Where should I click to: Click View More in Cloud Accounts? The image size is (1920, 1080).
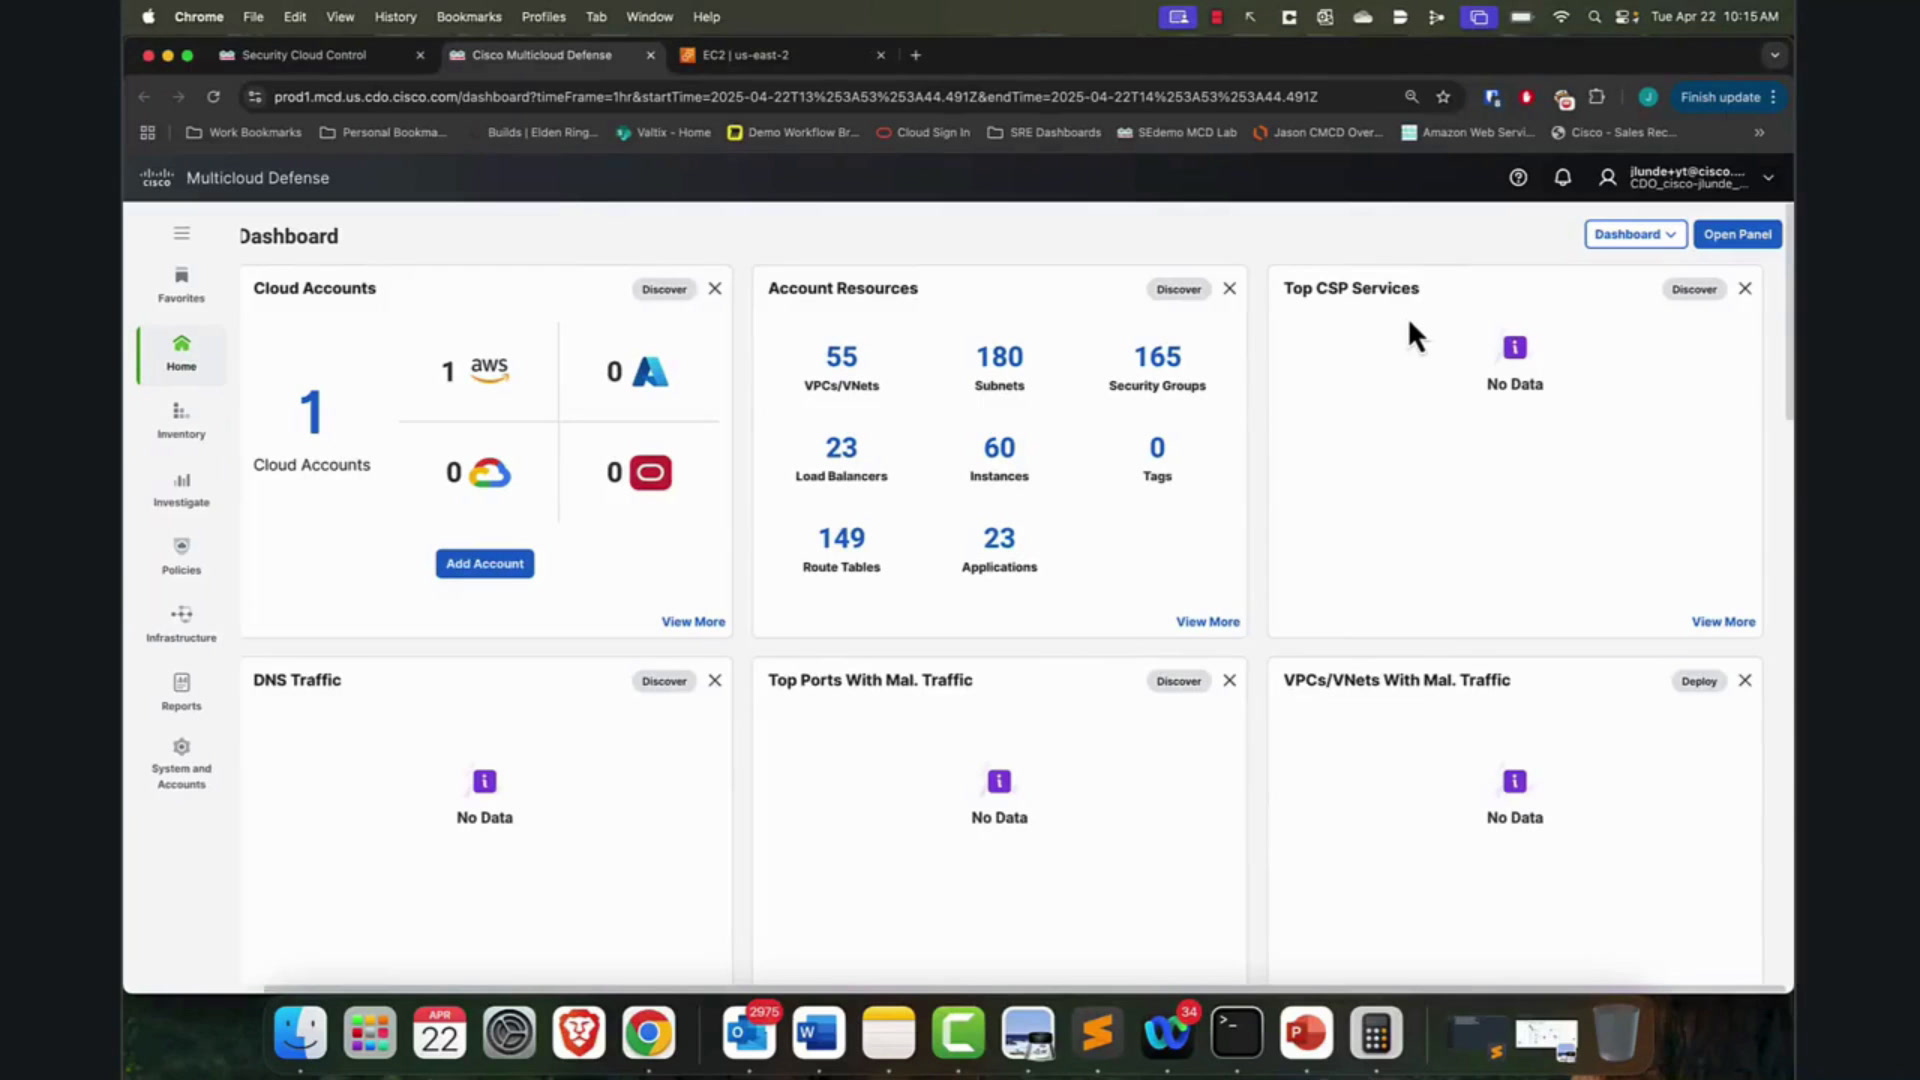693,622
